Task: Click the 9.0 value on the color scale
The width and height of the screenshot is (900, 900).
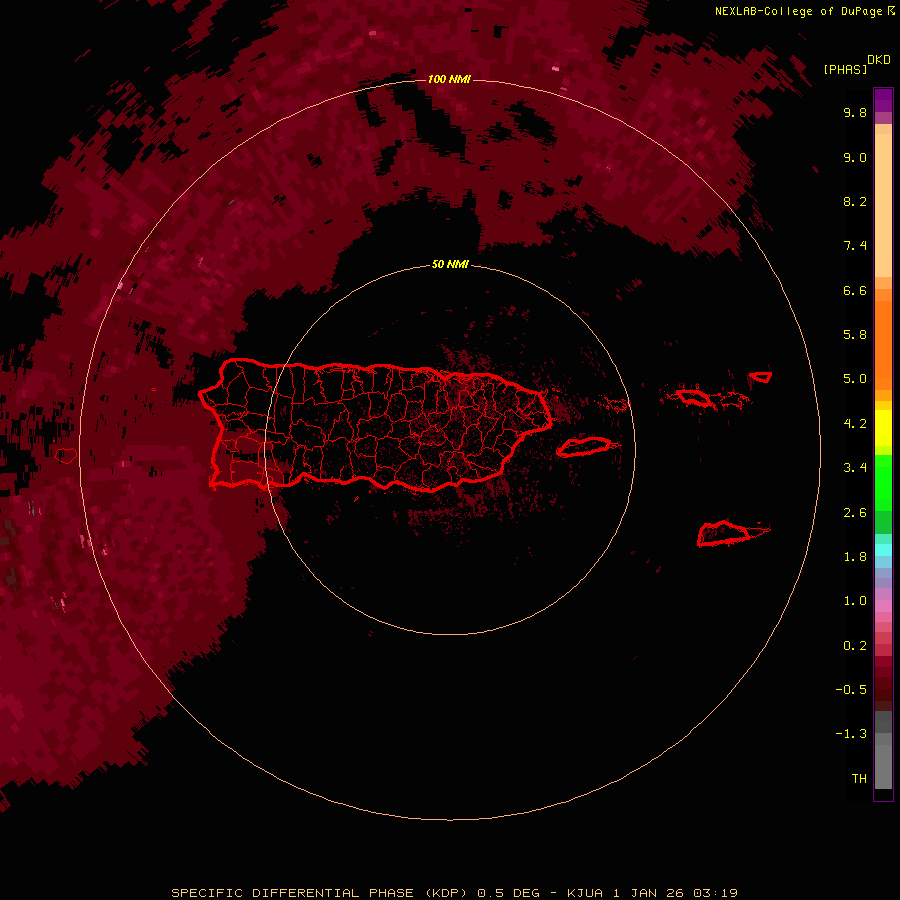Action: [x=855, y=157]
